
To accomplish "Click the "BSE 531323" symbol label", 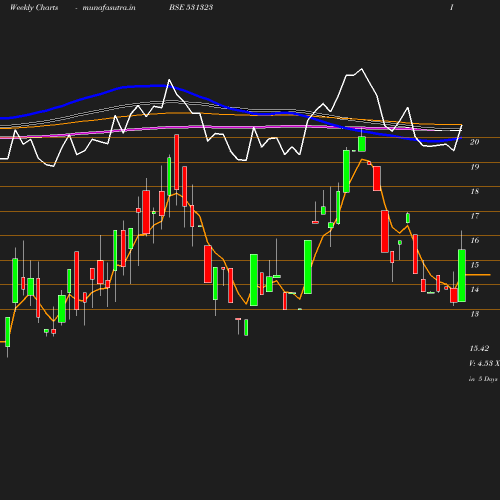I will (191, 7).
